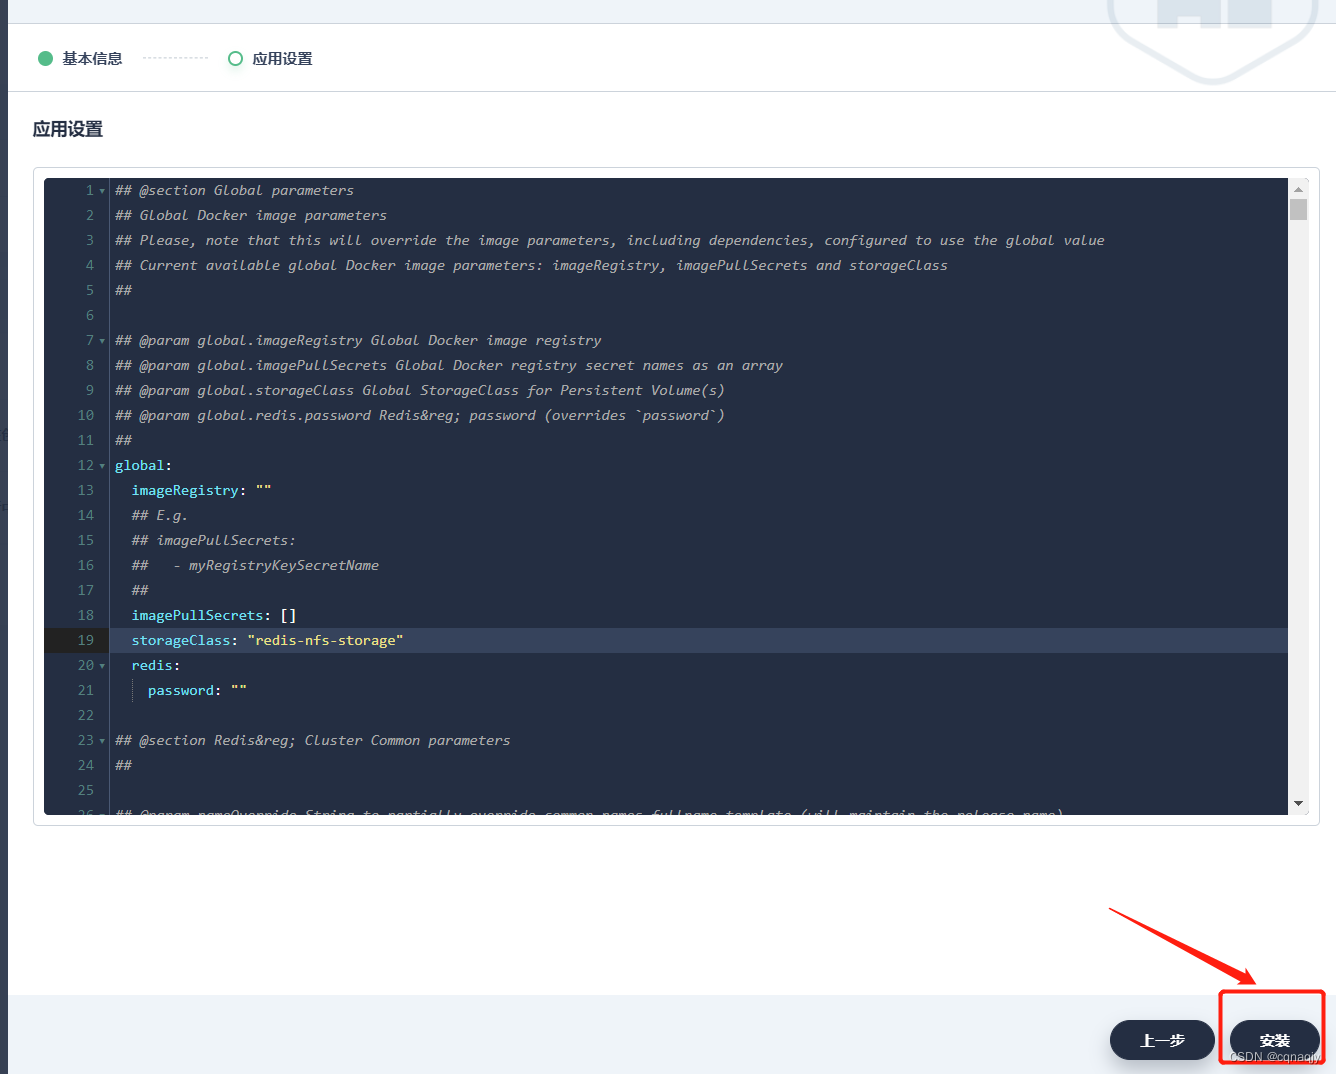Image resolution: width=1336 pixels, height=1074 pixels.
Task: Click the "## E.g." comment line
Action: tap(159, 515)
